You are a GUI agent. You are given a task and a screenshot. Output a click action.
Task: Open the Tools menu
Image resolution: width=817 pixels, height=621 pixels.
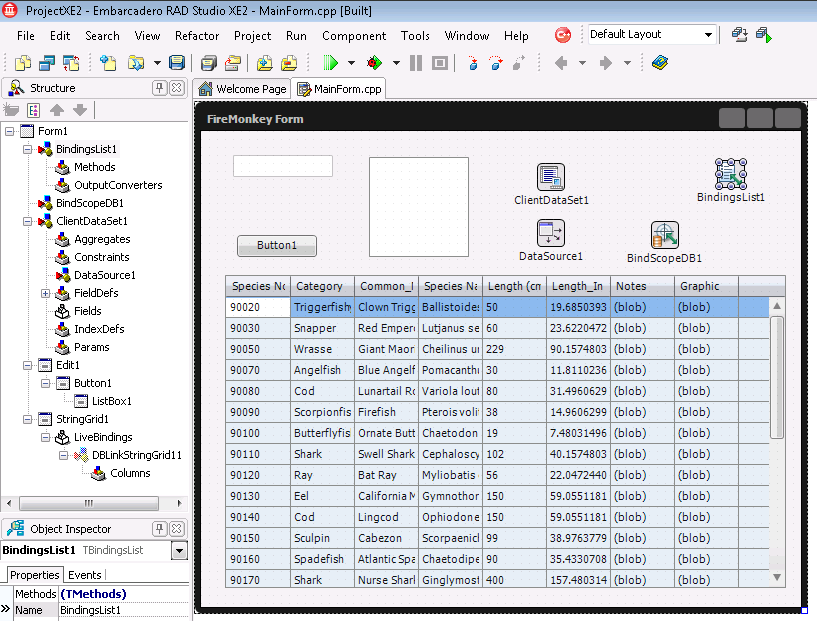415,36
